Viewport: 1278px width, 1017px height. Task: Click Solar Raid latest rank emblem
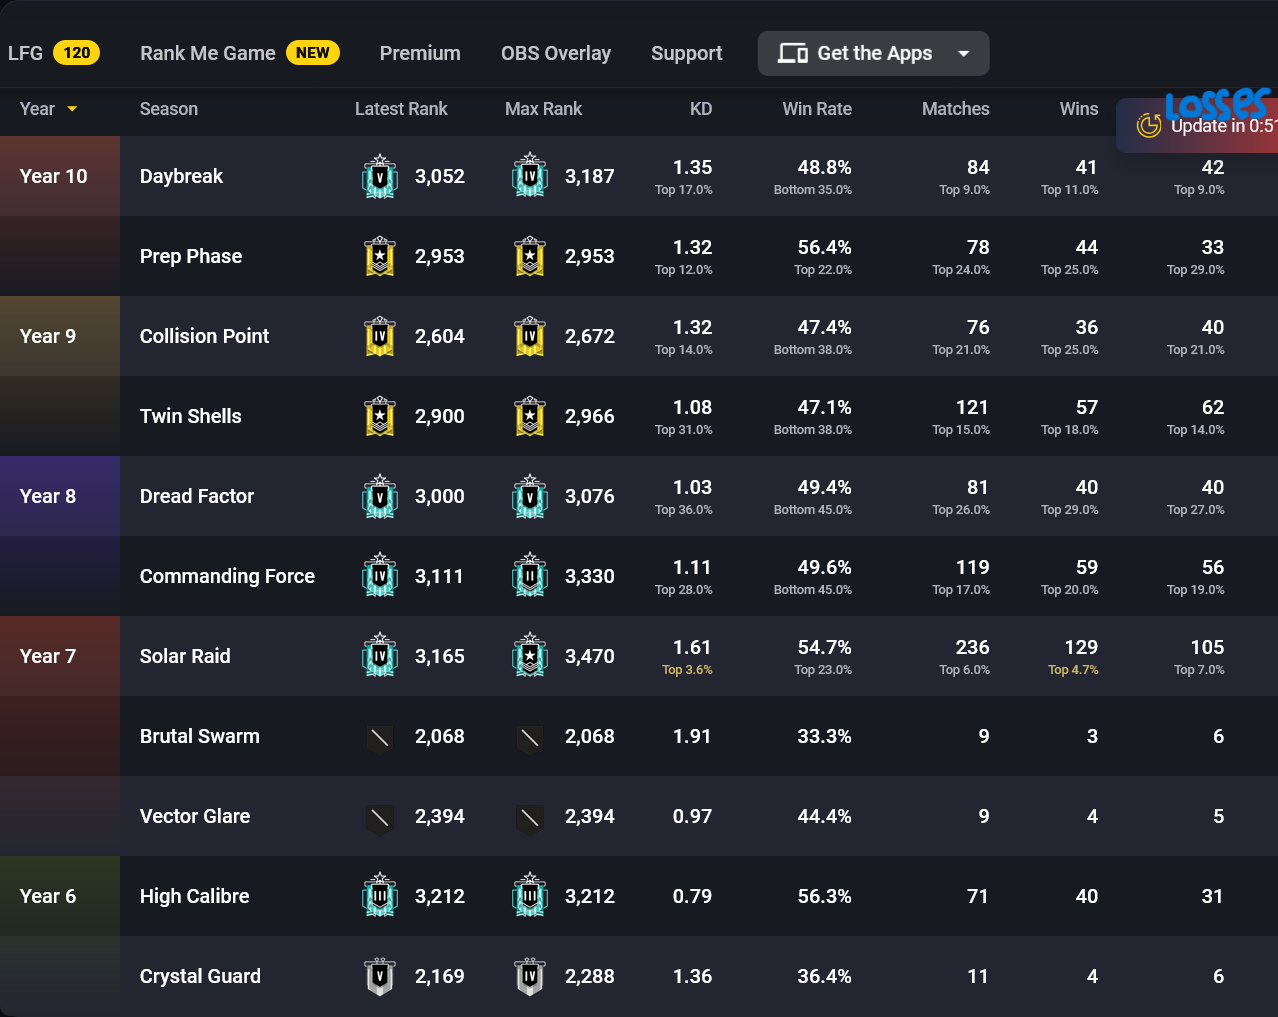click(x=380, y=656)
